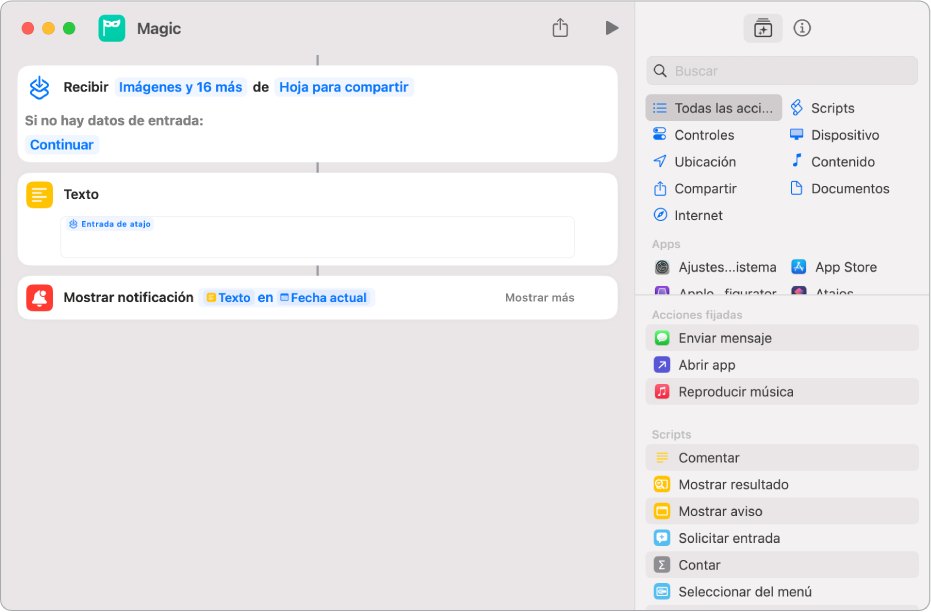931x612 pixels.
Task: Click the Entrada de atajo variable token
Action: (x=110, y=224)
